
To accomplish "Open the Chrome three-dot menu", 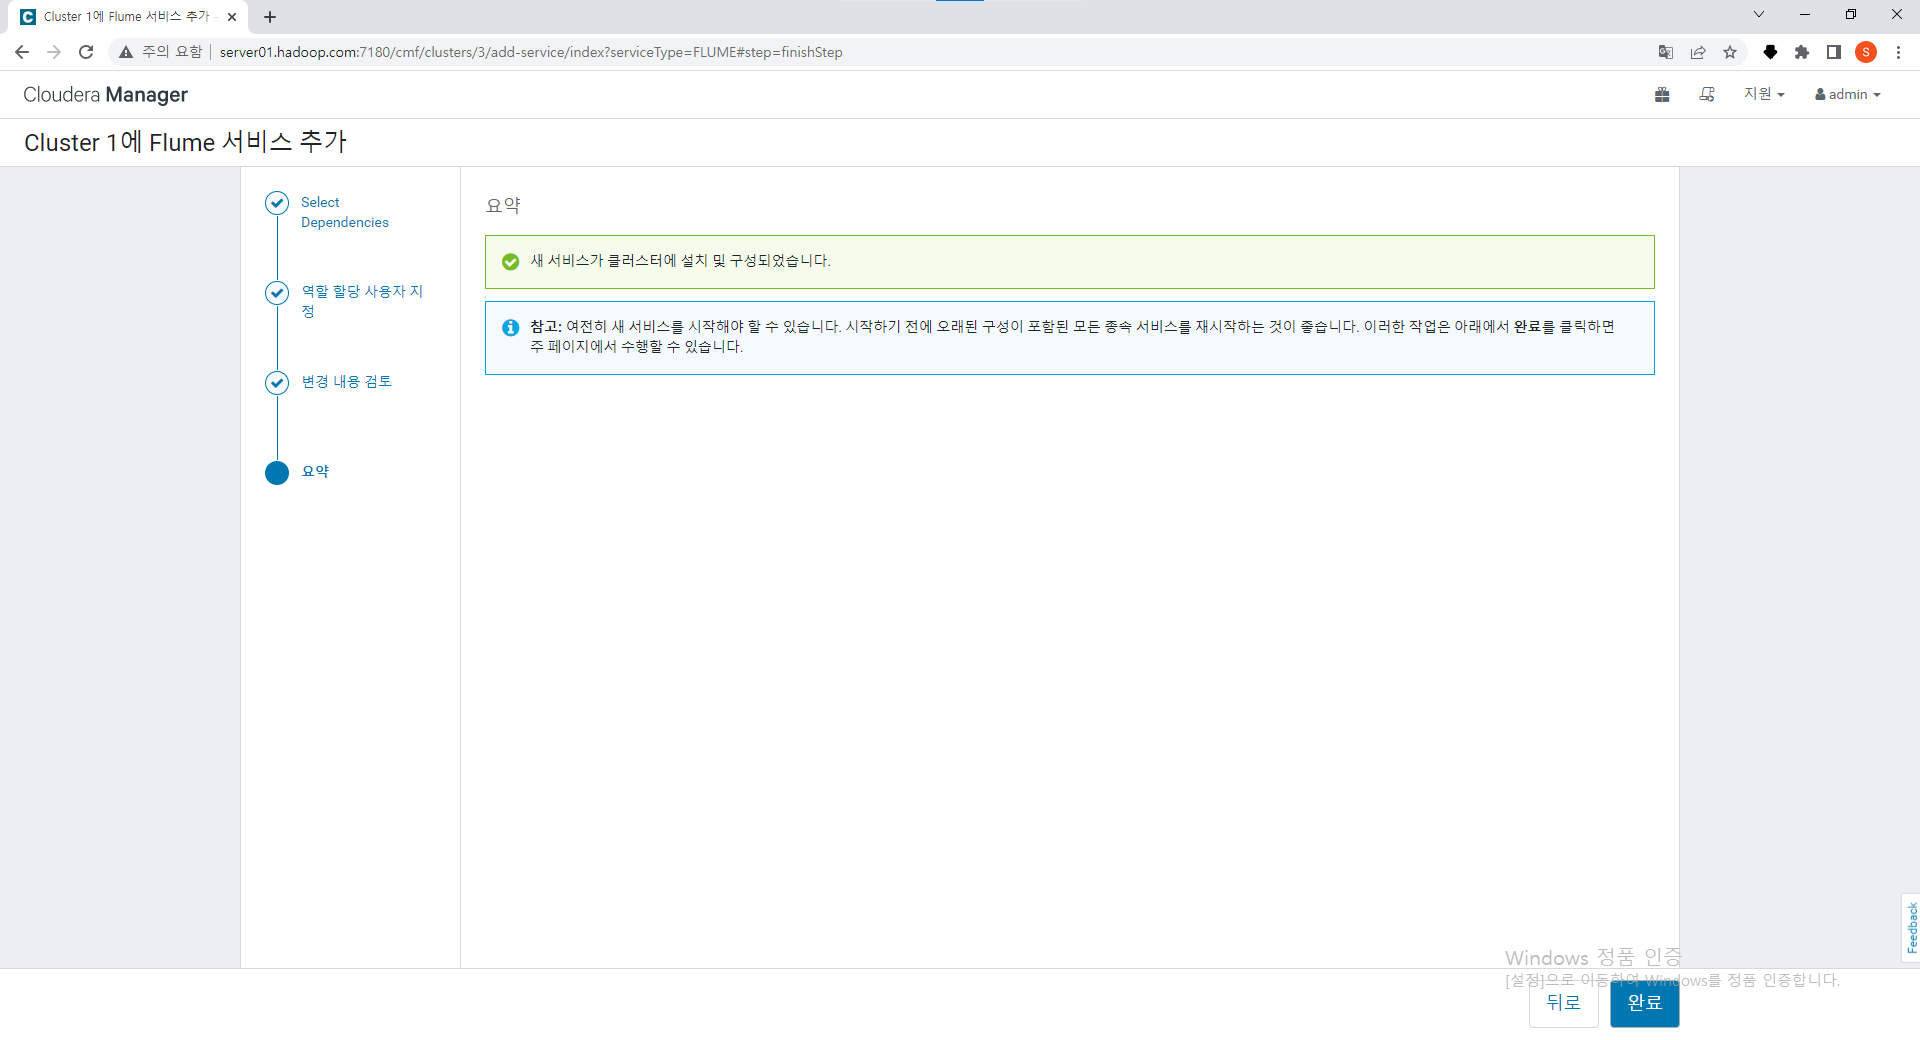I will pos(1898,52).
